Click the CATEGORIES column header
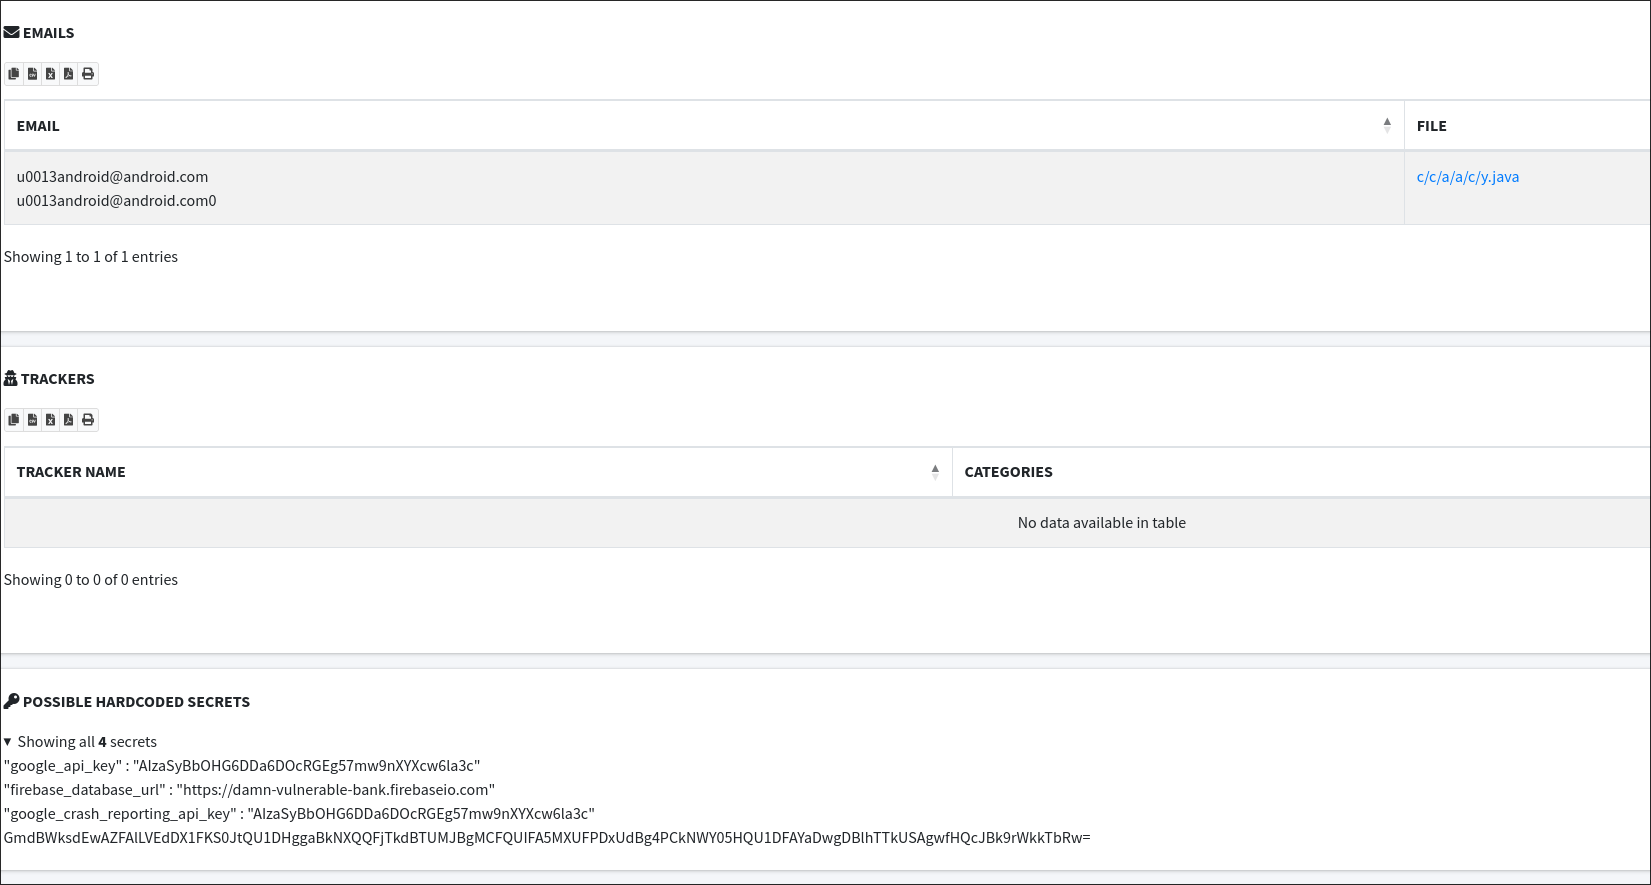Screen dimensions: 1651x885 pos(1008,472)
